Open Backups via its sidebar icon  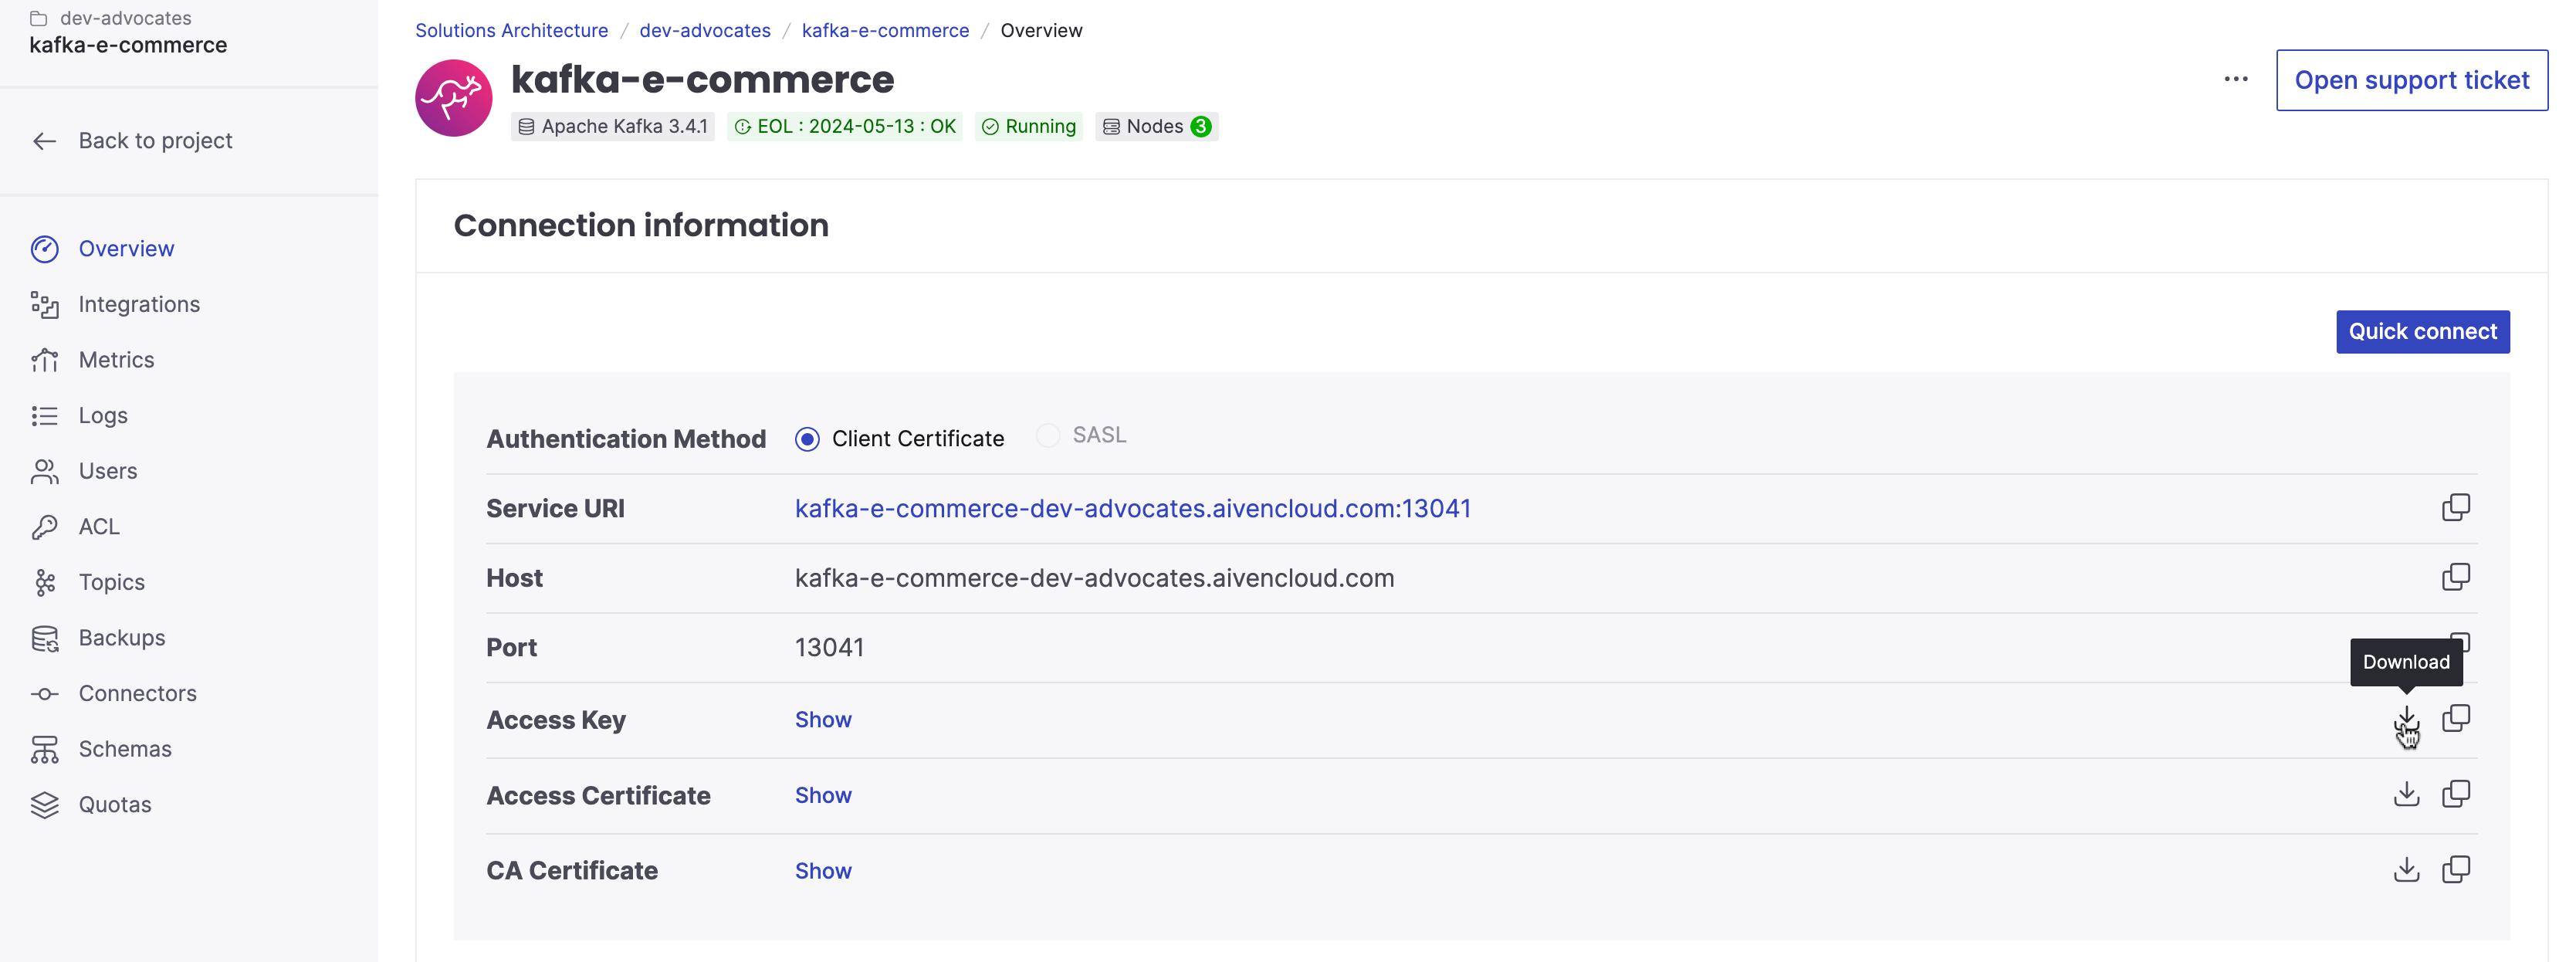[x=45, y=637]
